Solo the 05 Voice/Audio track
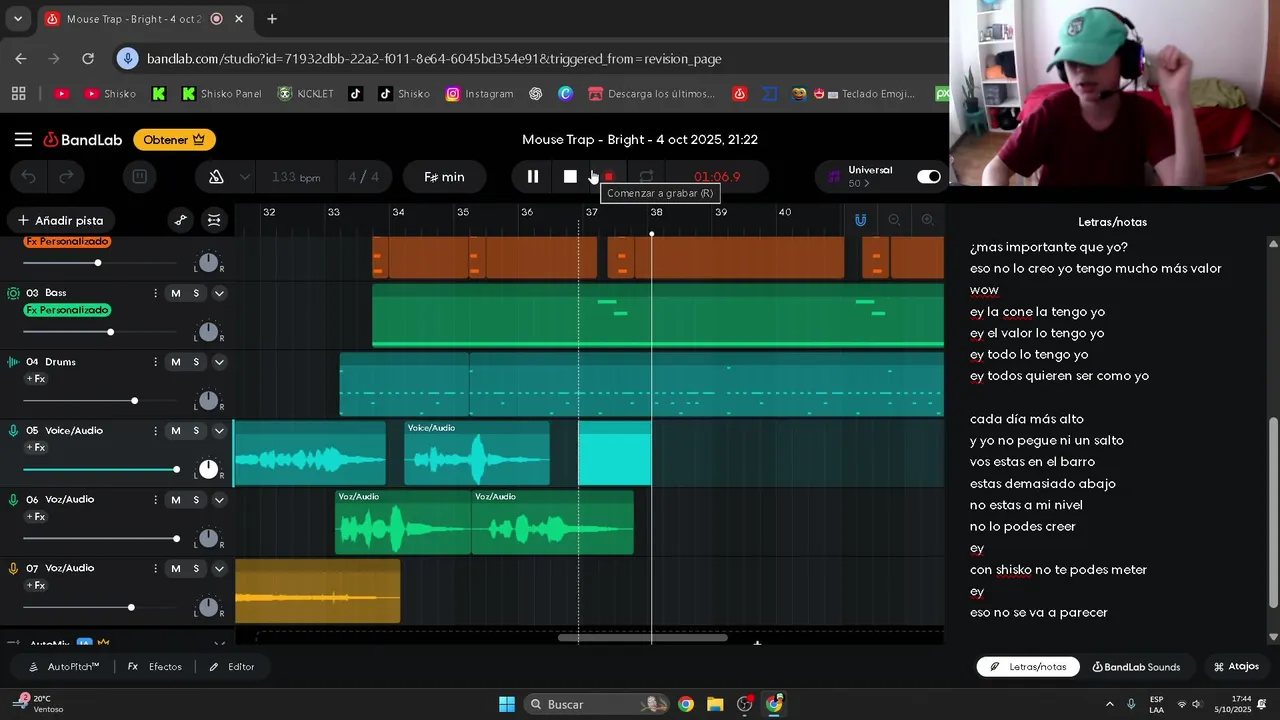Image resolution: width=1280 pixels, height=720 pixels. 196,431
